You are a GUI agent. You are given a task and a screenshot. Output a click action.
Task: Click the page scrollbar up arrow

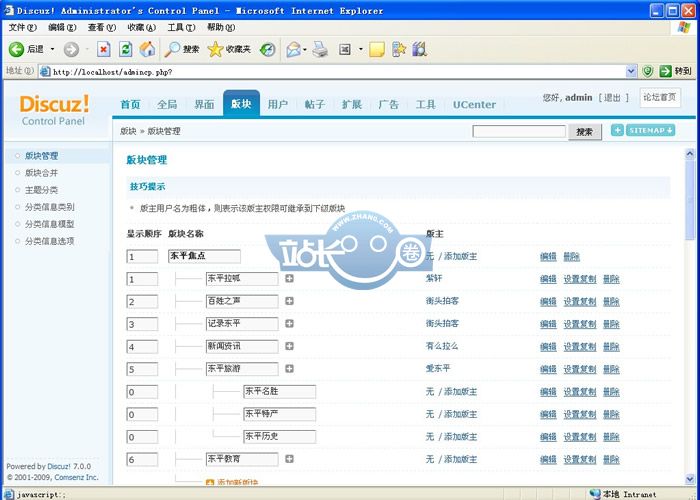pyautogui.click(x=690, y=154)
